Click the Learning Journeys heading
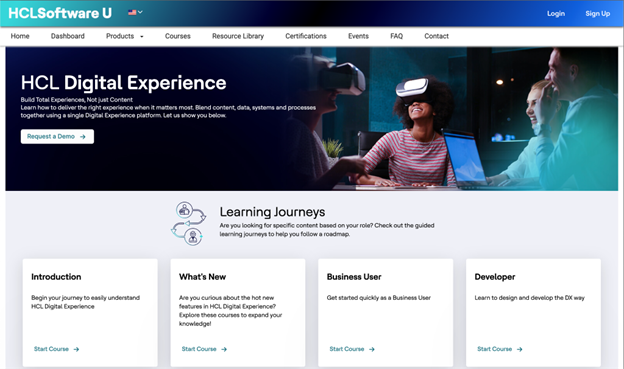The height and width of the screenshot is (369, 624). (272, 212)
